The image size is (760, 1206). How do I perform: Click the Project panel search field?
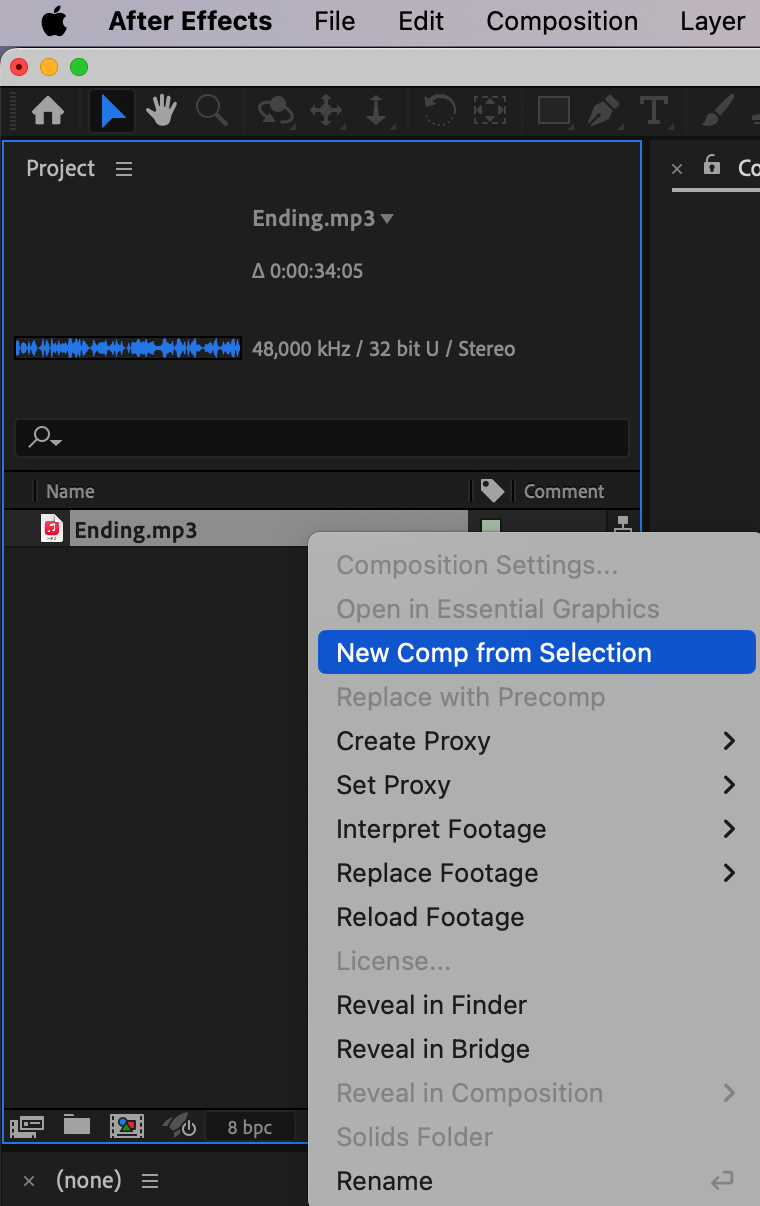tap(322, 437)
